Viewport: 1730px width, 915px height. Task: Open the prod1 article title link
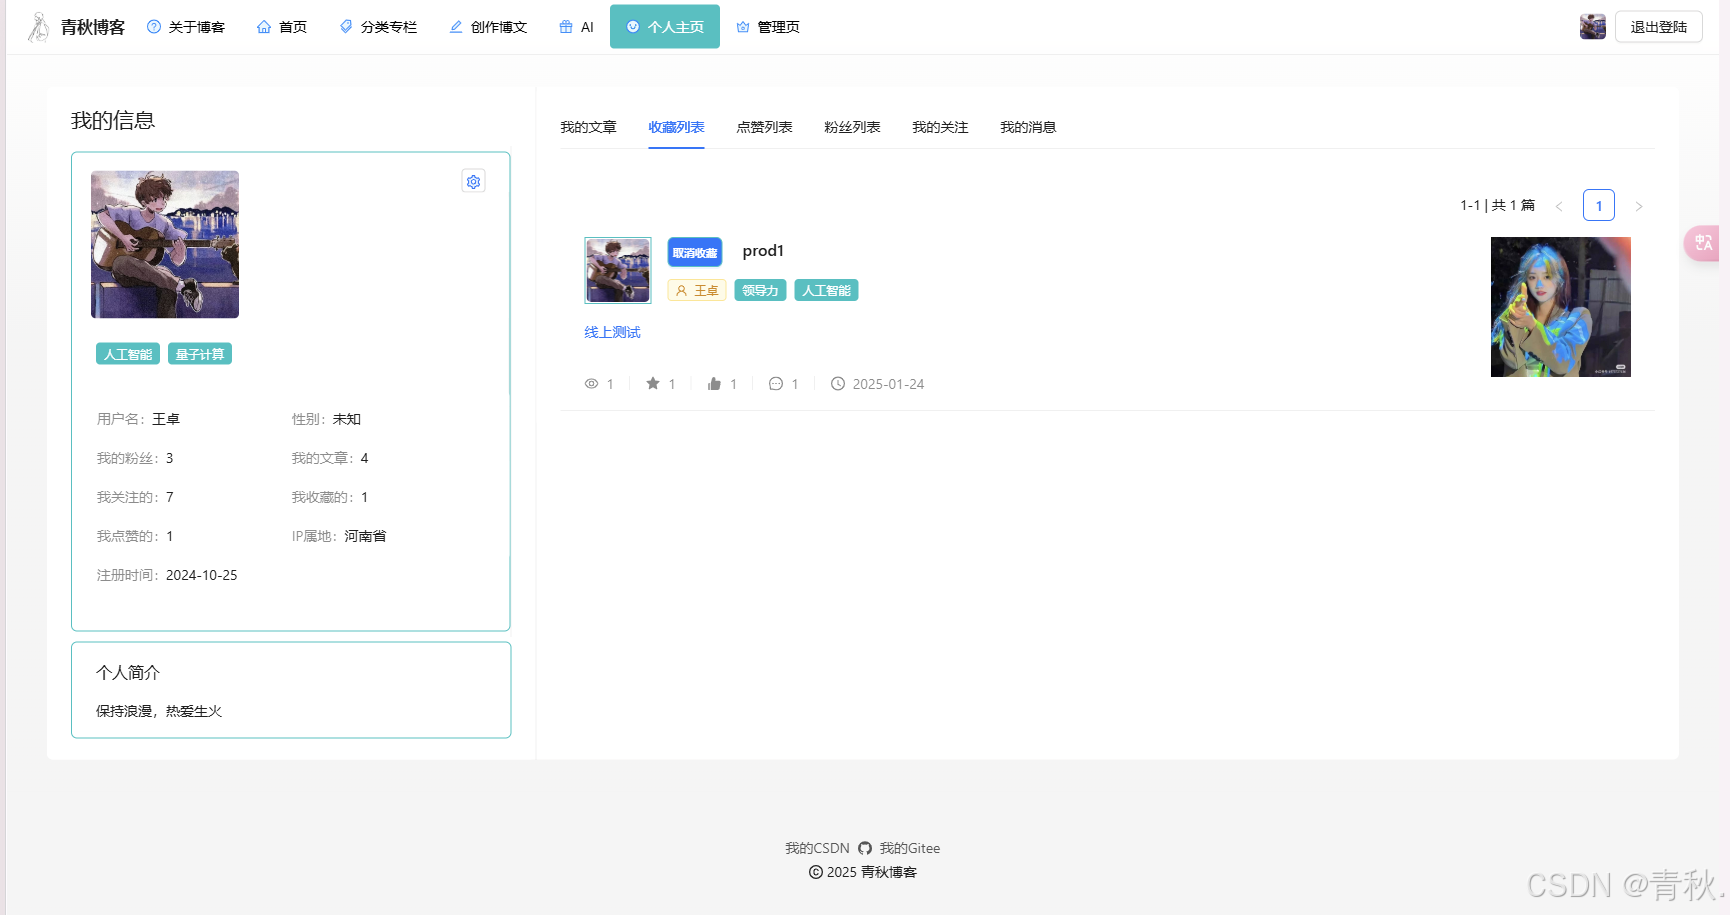point(763,251)
